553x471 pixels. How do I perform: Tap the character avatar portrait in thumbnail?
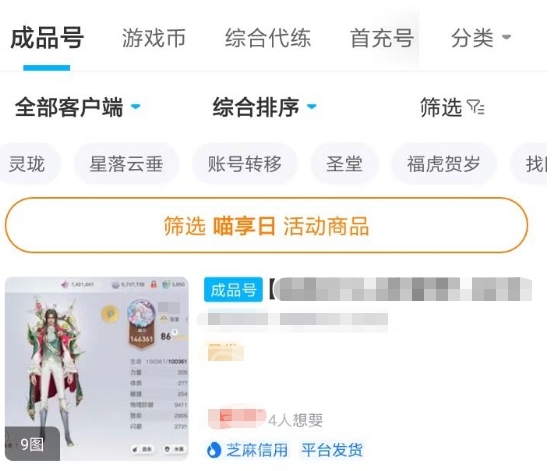click(141, 313)
